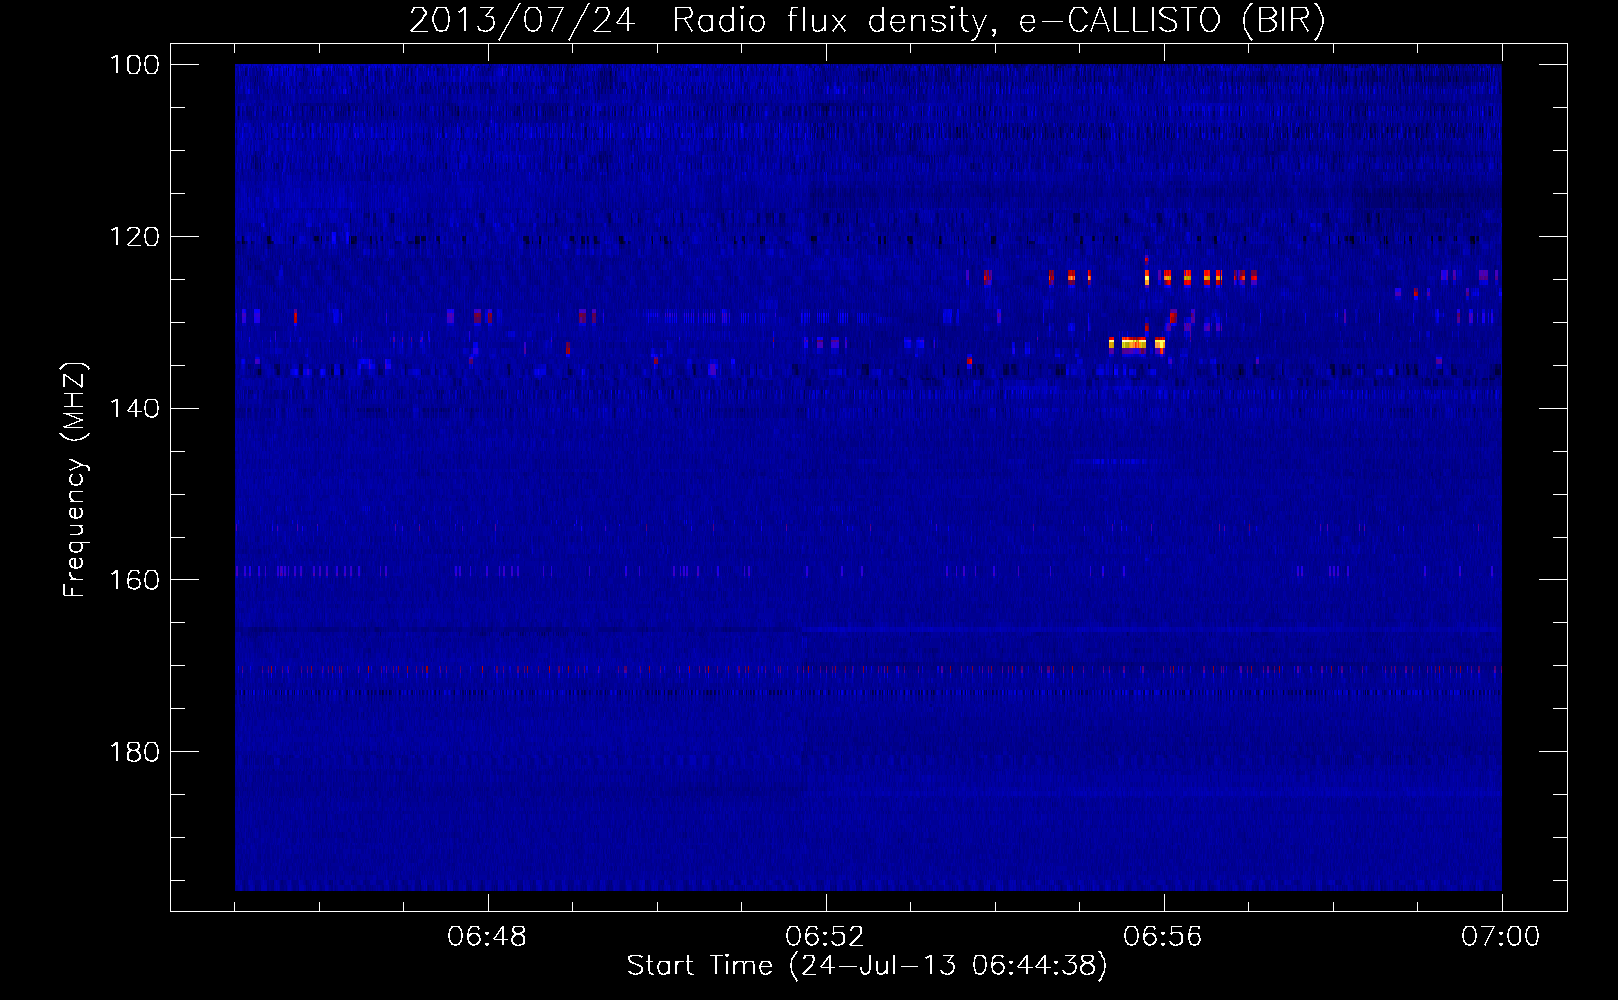Click the bright yellow burst near 133 MHz
1618x1000 pixels.
(x=1137, y=345)
